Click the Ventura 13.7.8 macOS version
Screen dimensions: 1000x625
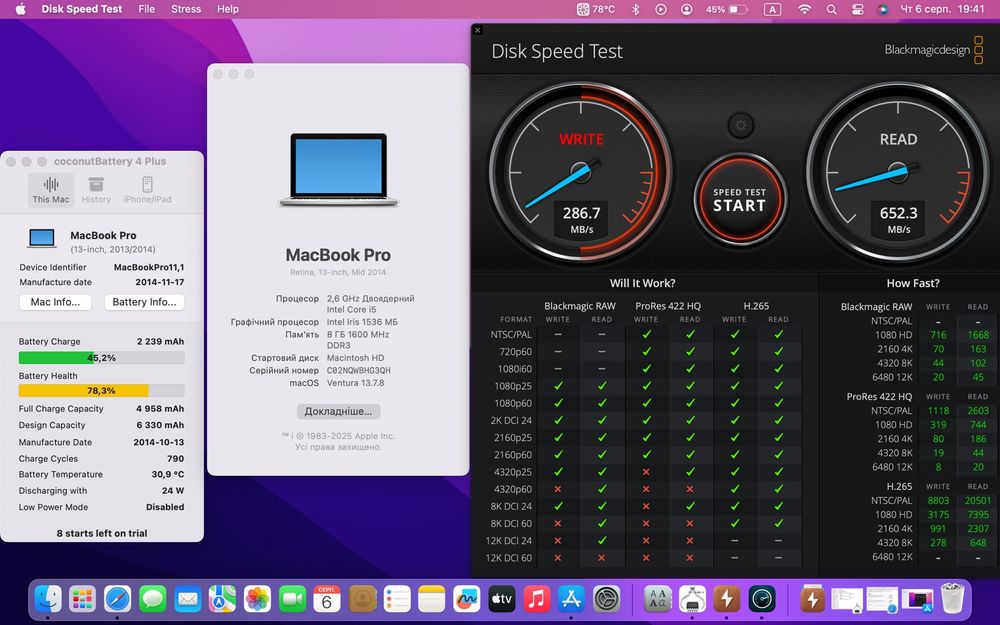click(x=355, y=383)
